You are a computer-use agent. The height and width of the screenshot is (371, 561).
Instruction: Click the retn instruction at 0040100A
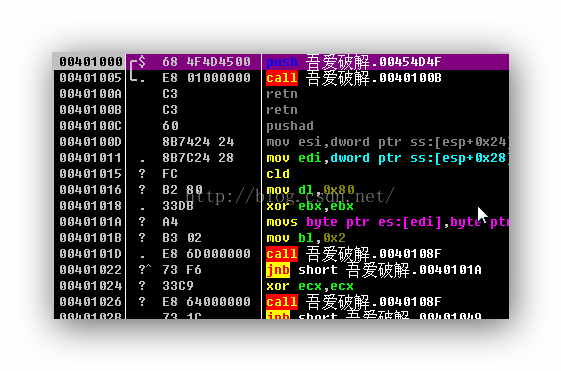coord(282,94)
